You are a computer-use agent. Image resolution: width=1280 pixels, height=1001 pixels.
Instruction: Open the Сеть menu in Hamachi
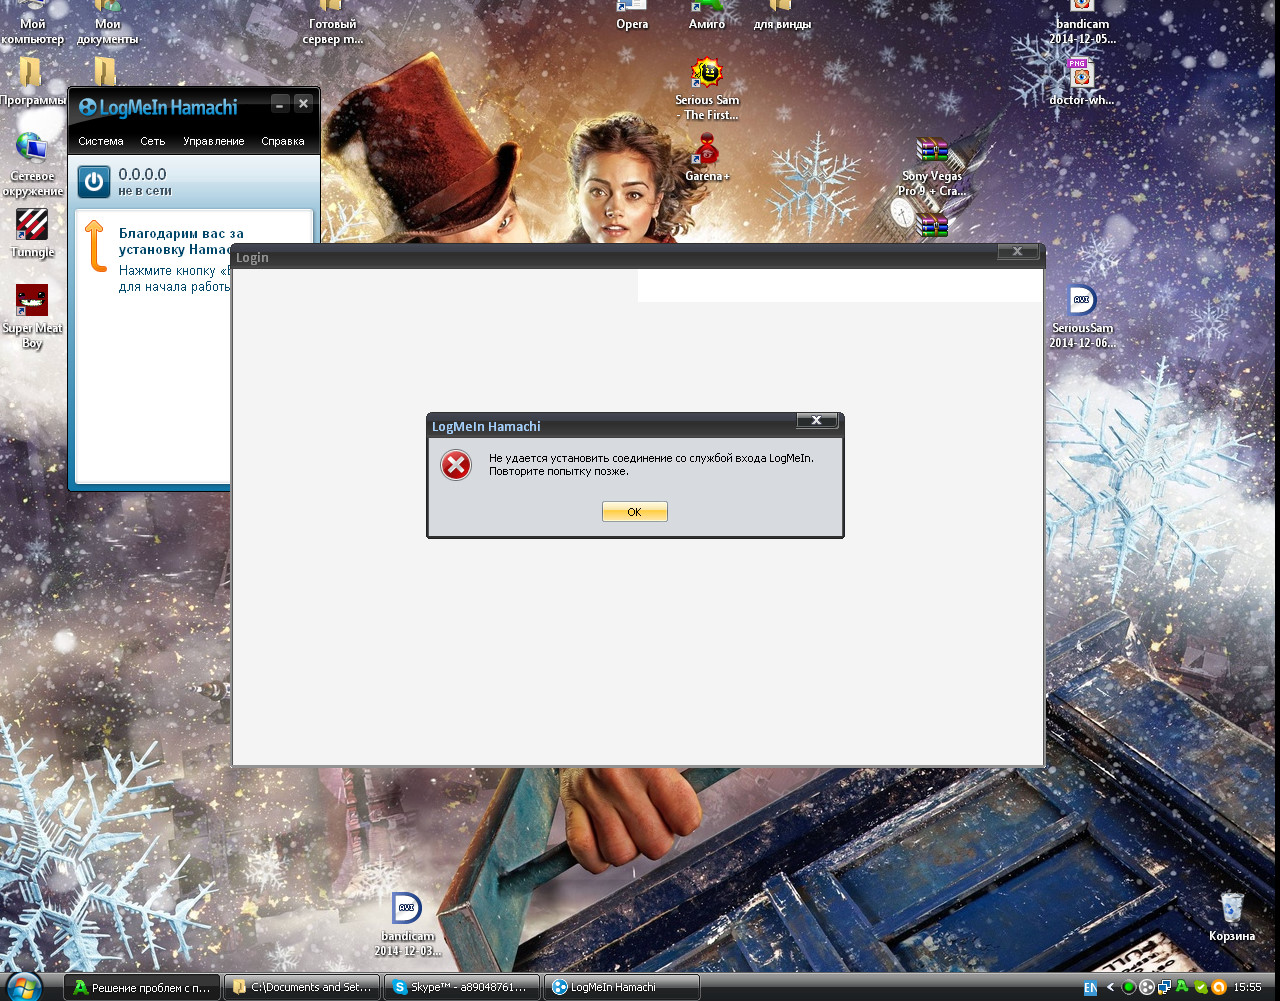pos(153,141)
